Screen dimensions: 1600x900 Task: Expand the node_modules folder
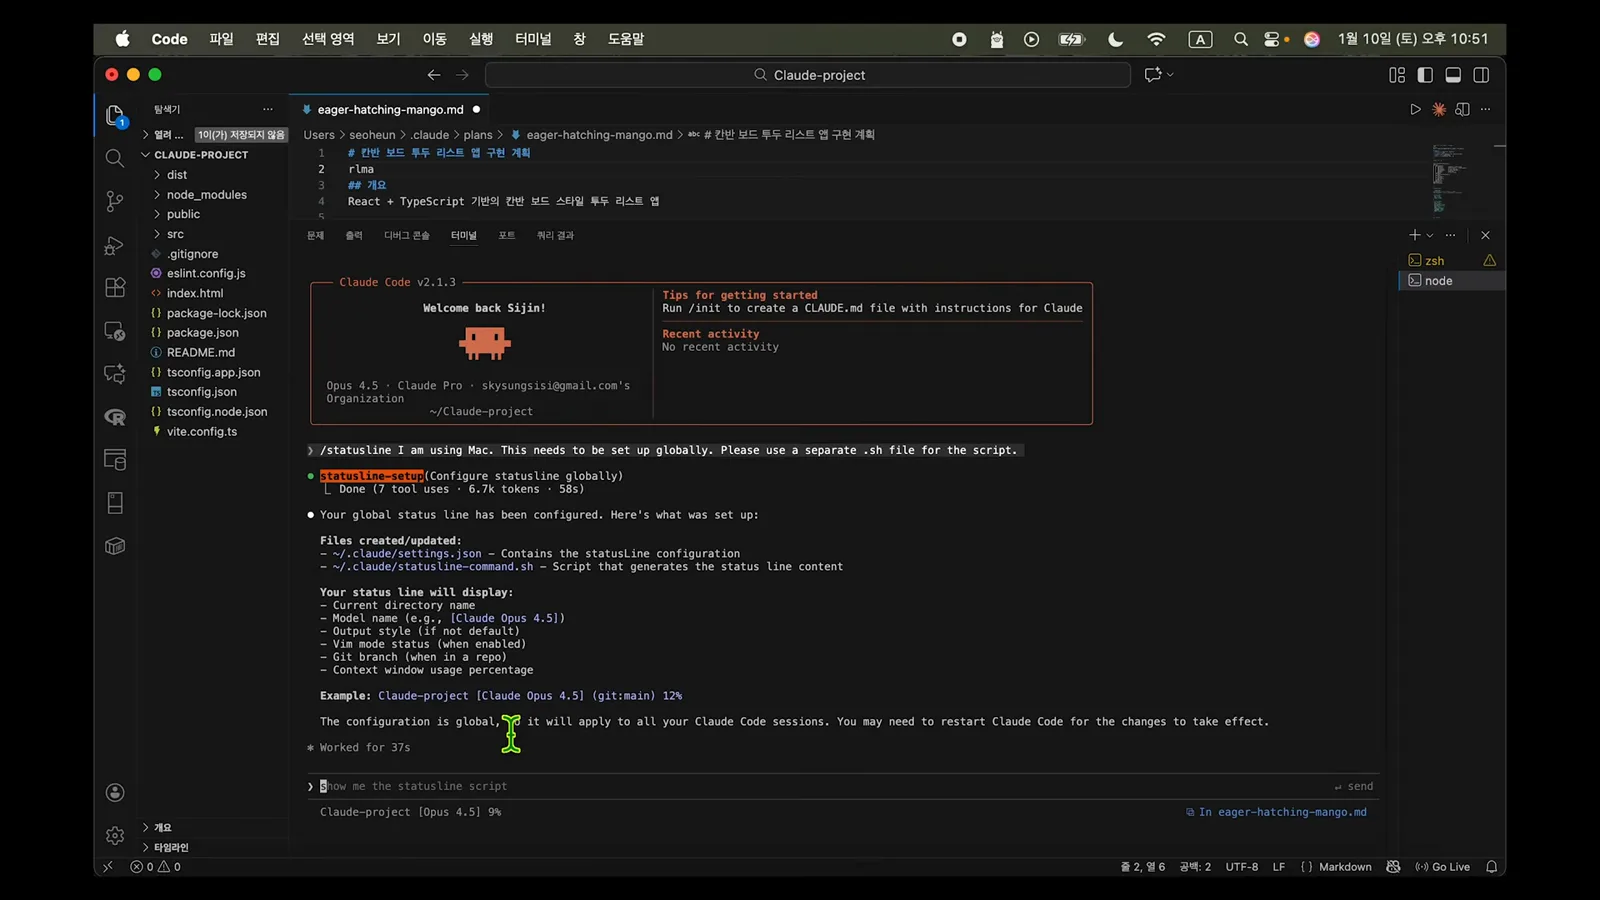(x=206, y=195)
